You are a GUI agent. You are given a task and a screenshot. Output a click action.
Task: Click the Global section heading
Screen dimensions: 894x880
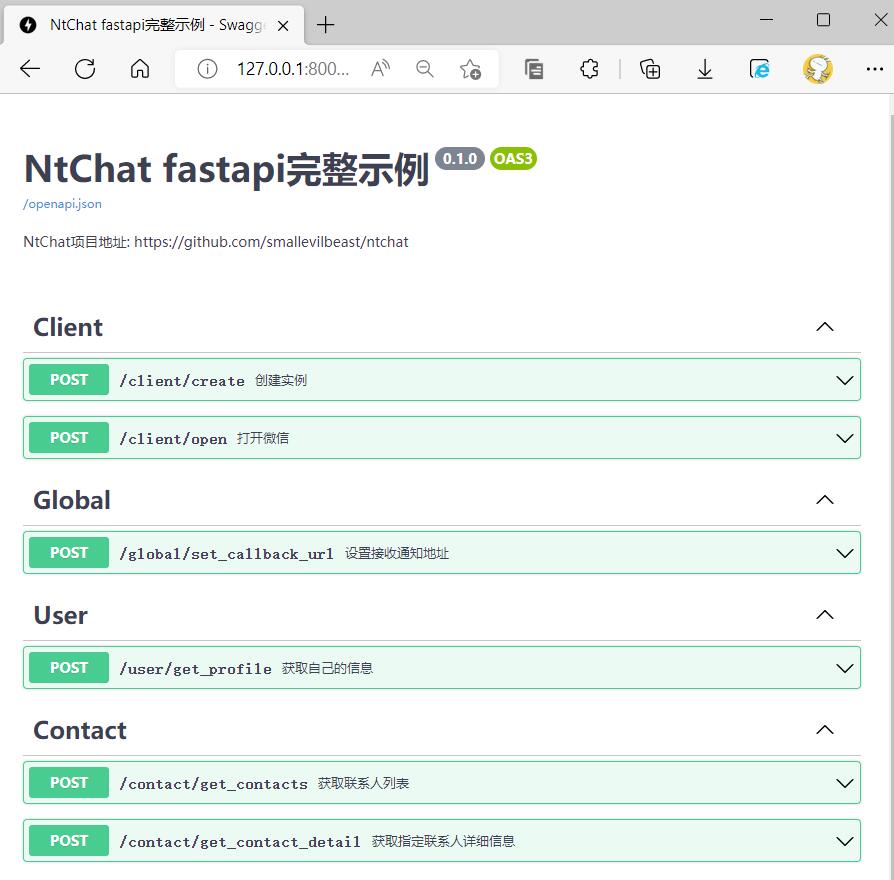click(72, 500)
